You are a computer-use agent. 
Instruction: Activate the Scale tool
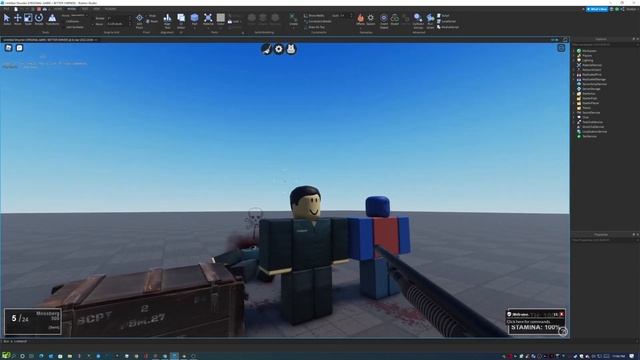pyautogui.click(x=28, y=19)
